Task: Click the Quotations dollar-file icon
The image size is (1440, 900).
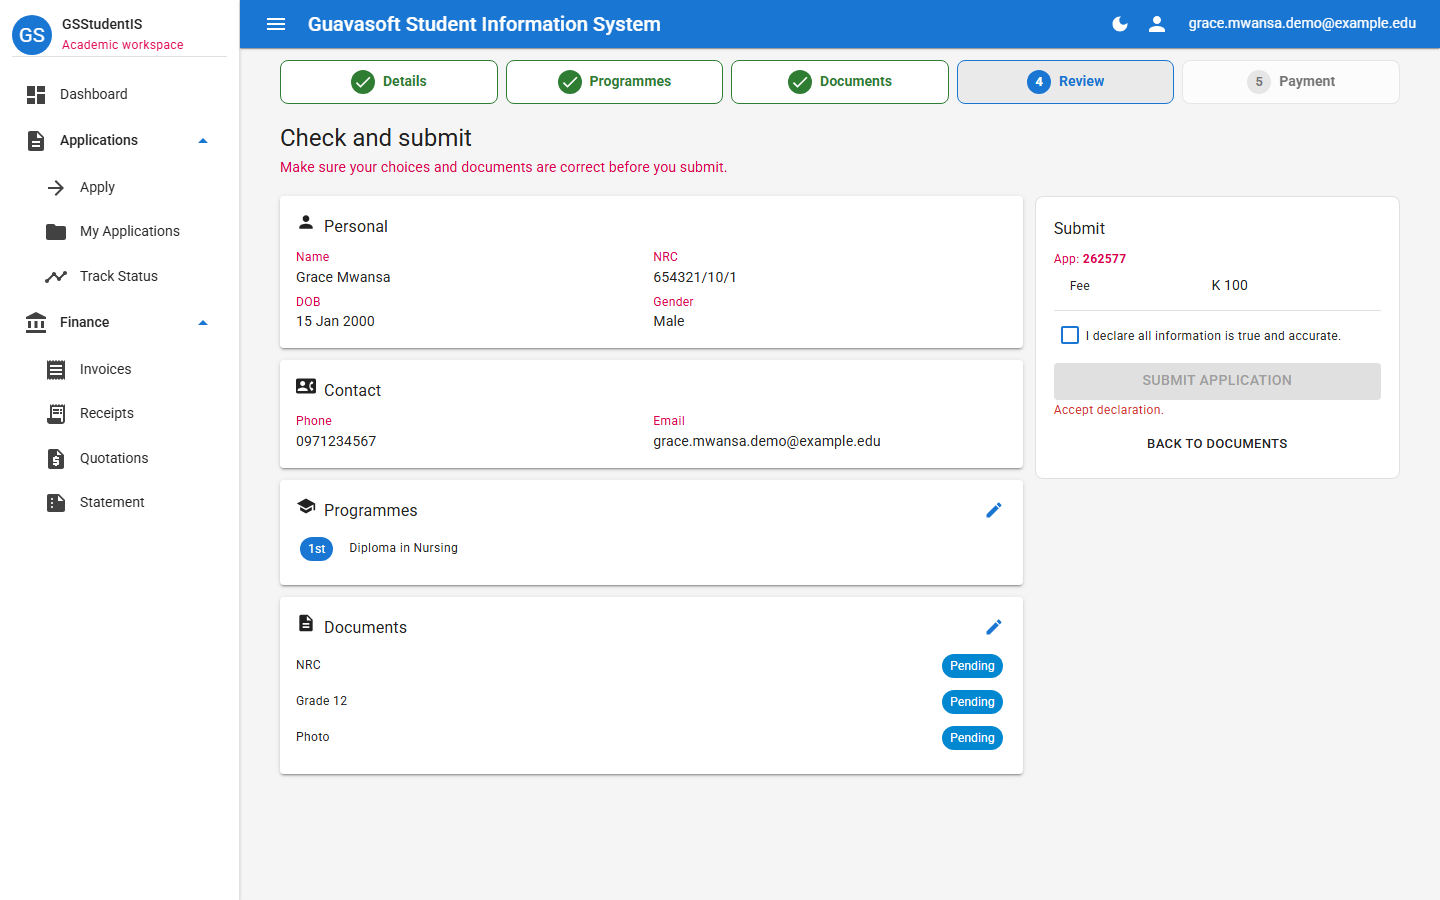Action: click(56, 459)
